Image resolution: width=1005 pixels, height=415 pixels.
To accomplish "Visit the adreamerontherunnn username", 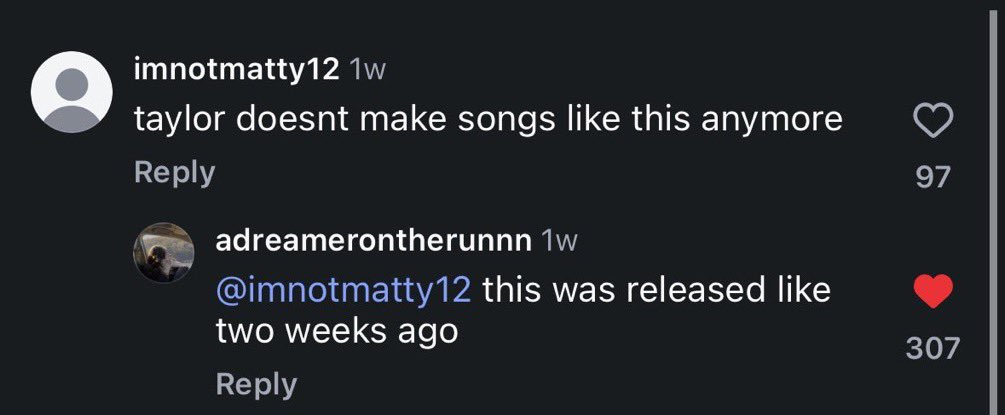I will [374, 241].
